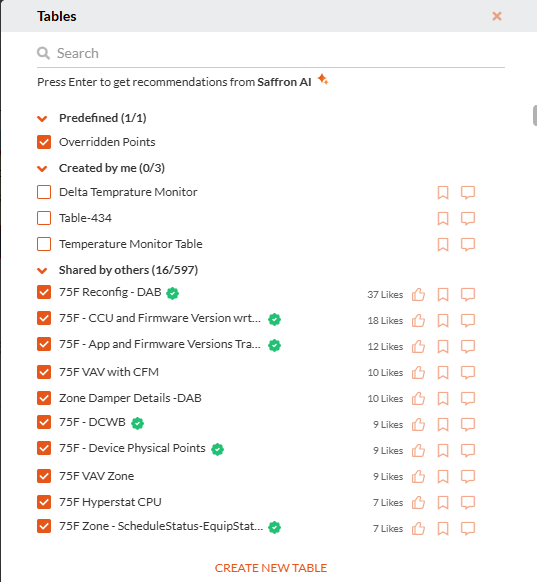Like the 75F Reconfig - DAB table

(x=418, y=294)
